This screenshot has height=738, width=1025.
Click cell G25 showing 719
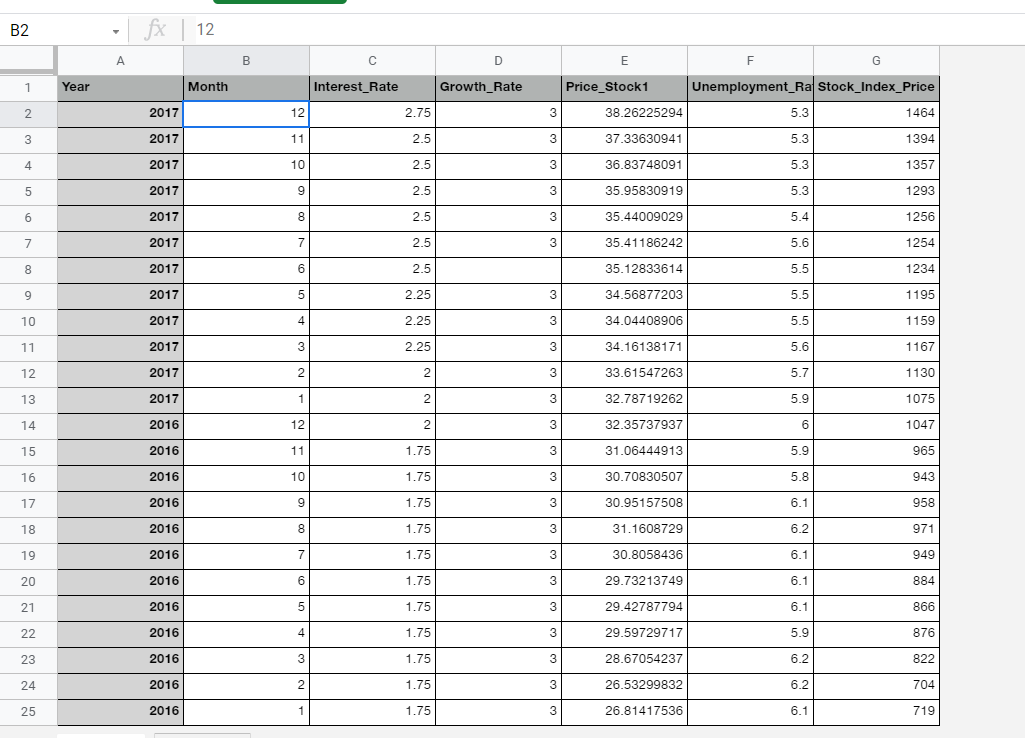pos(876,711)
